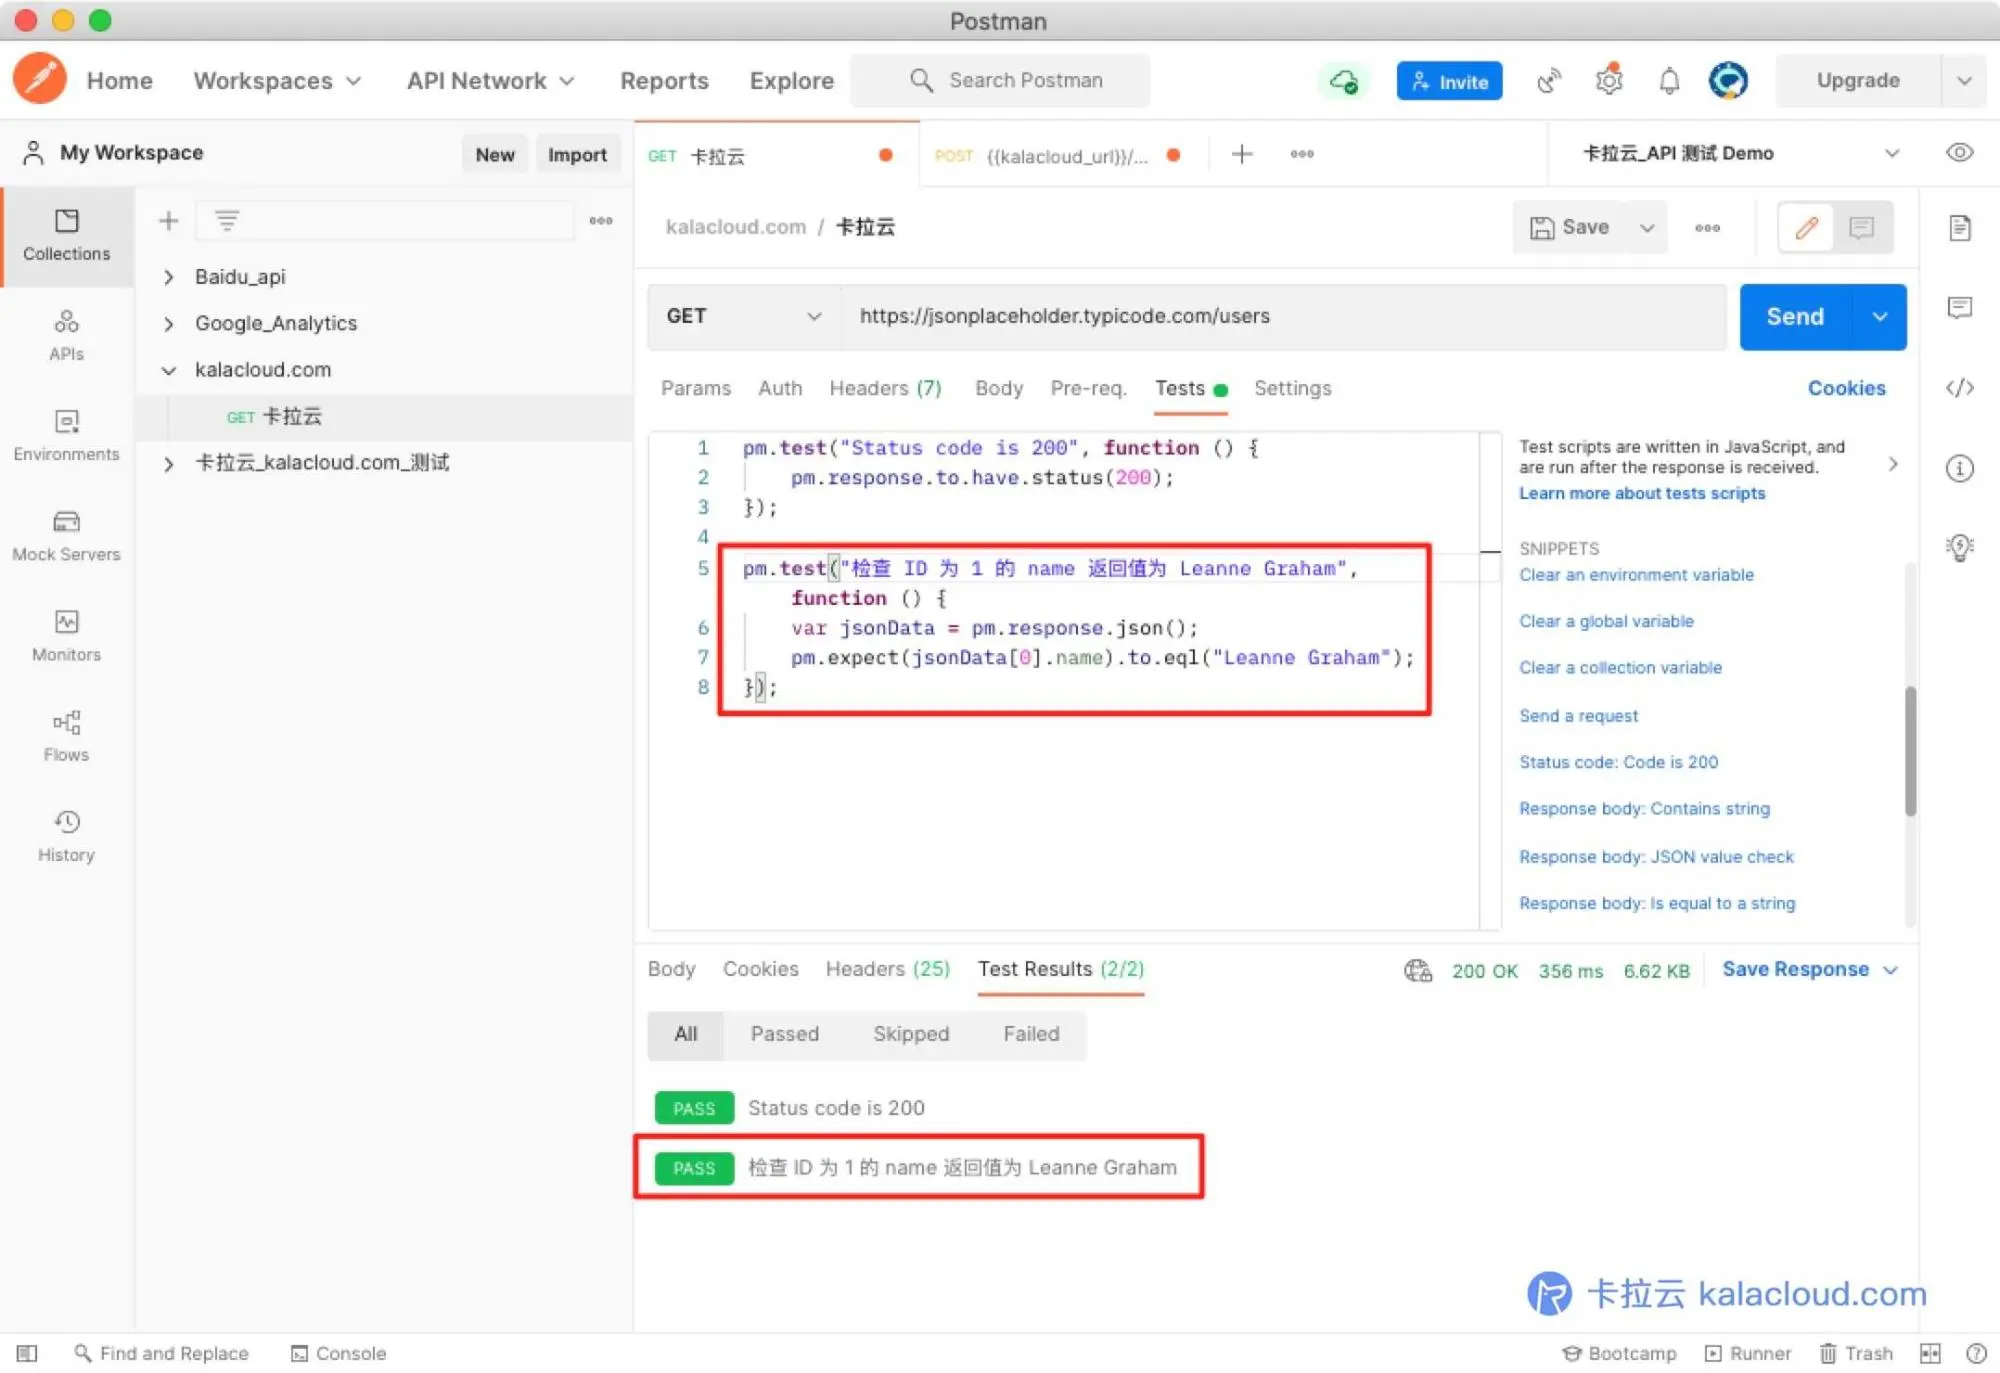This screenshot has width=2000, height=1373.
Task: Open Learn more about tests scripts link
Action: coord(1642,493)
